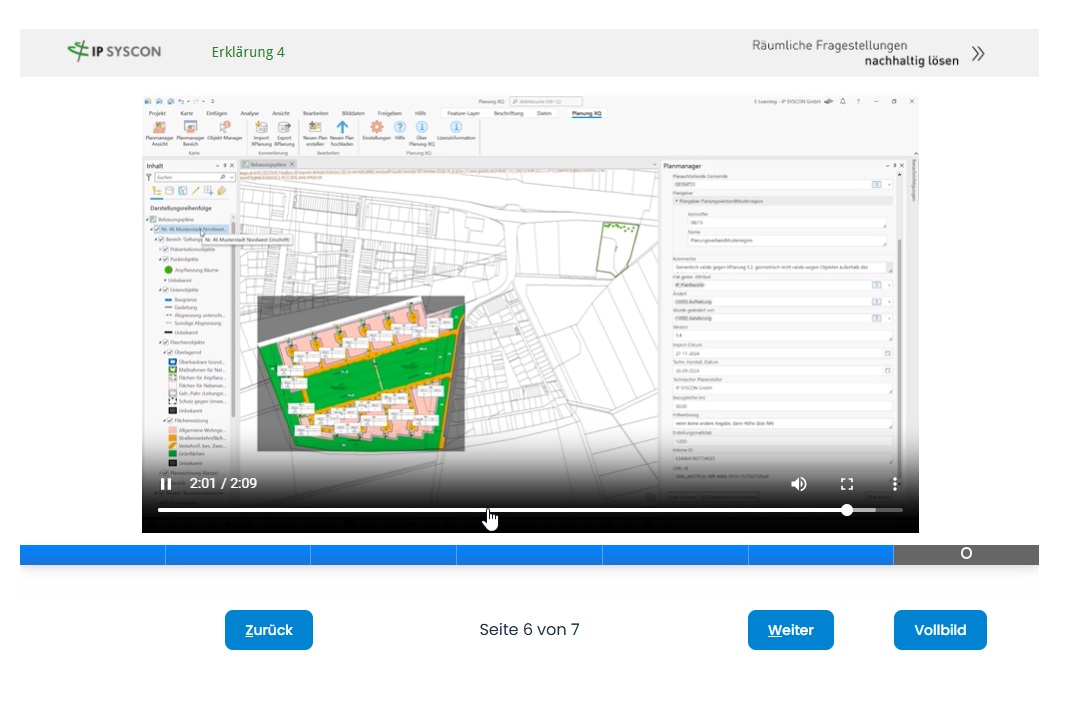Click the Export XPlanung icon
The height and width of the screenshot is (704, 1067).
pos(284,128)
